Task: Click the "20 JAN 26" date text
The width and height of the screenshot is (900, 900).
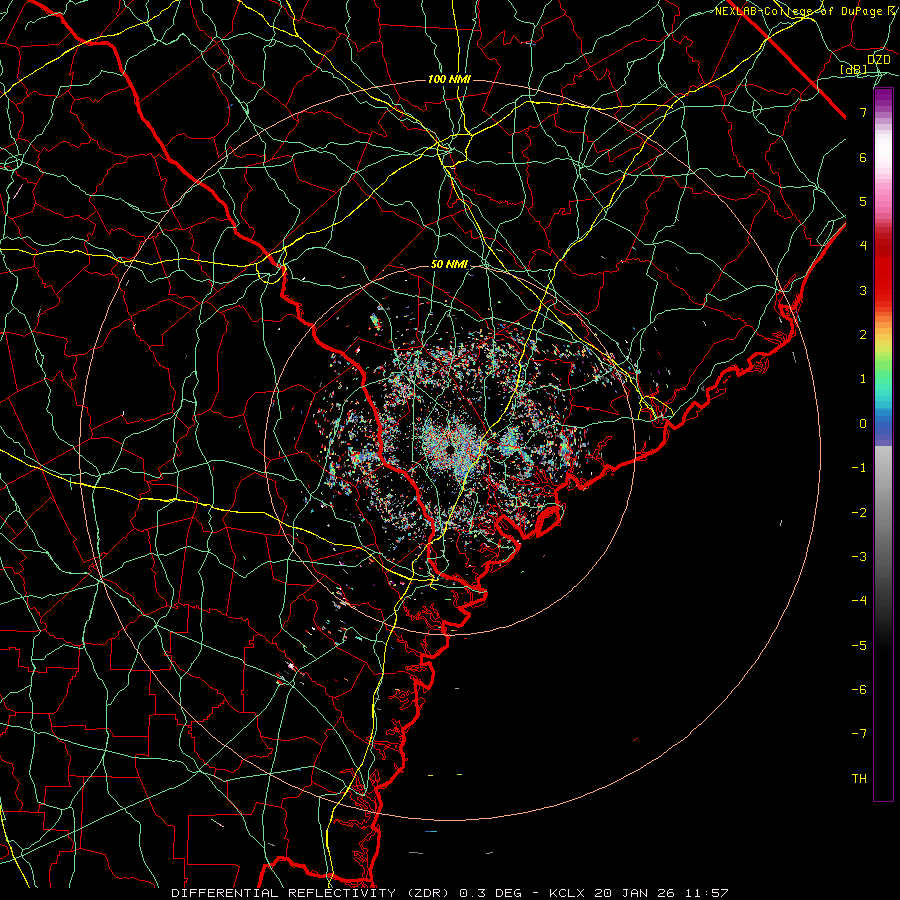Action: click(634, 893)
